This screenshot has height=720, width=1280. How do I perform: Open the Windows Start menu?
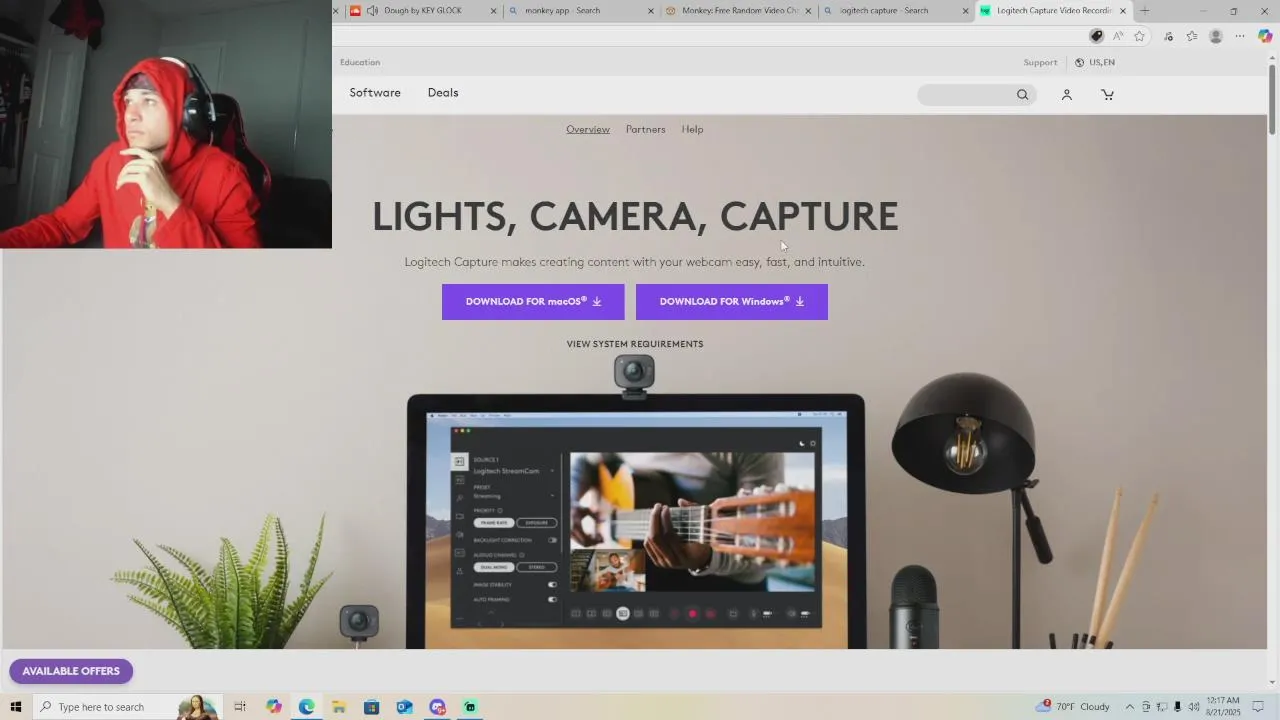coord(15,707)
